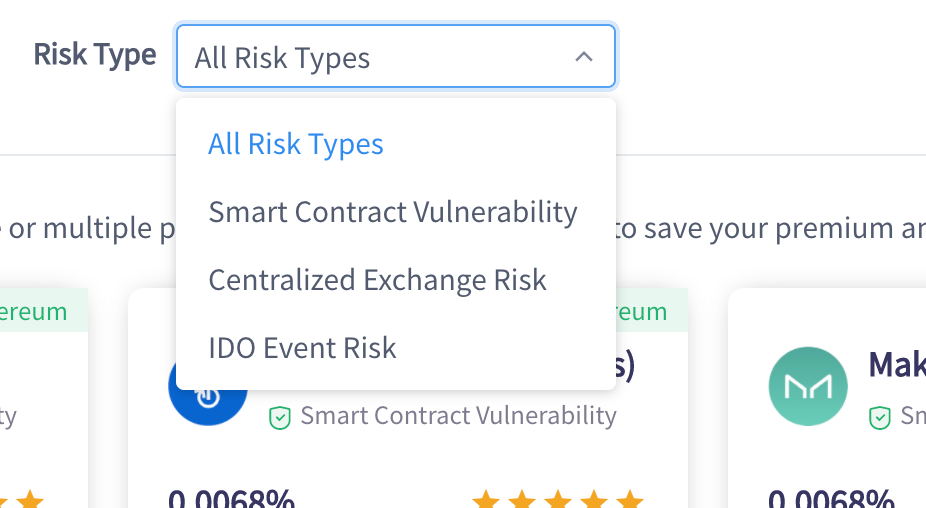Viewport: 926px width, 508px height.
Task: Click the first star in middle card rating
Action: point(486,500)
